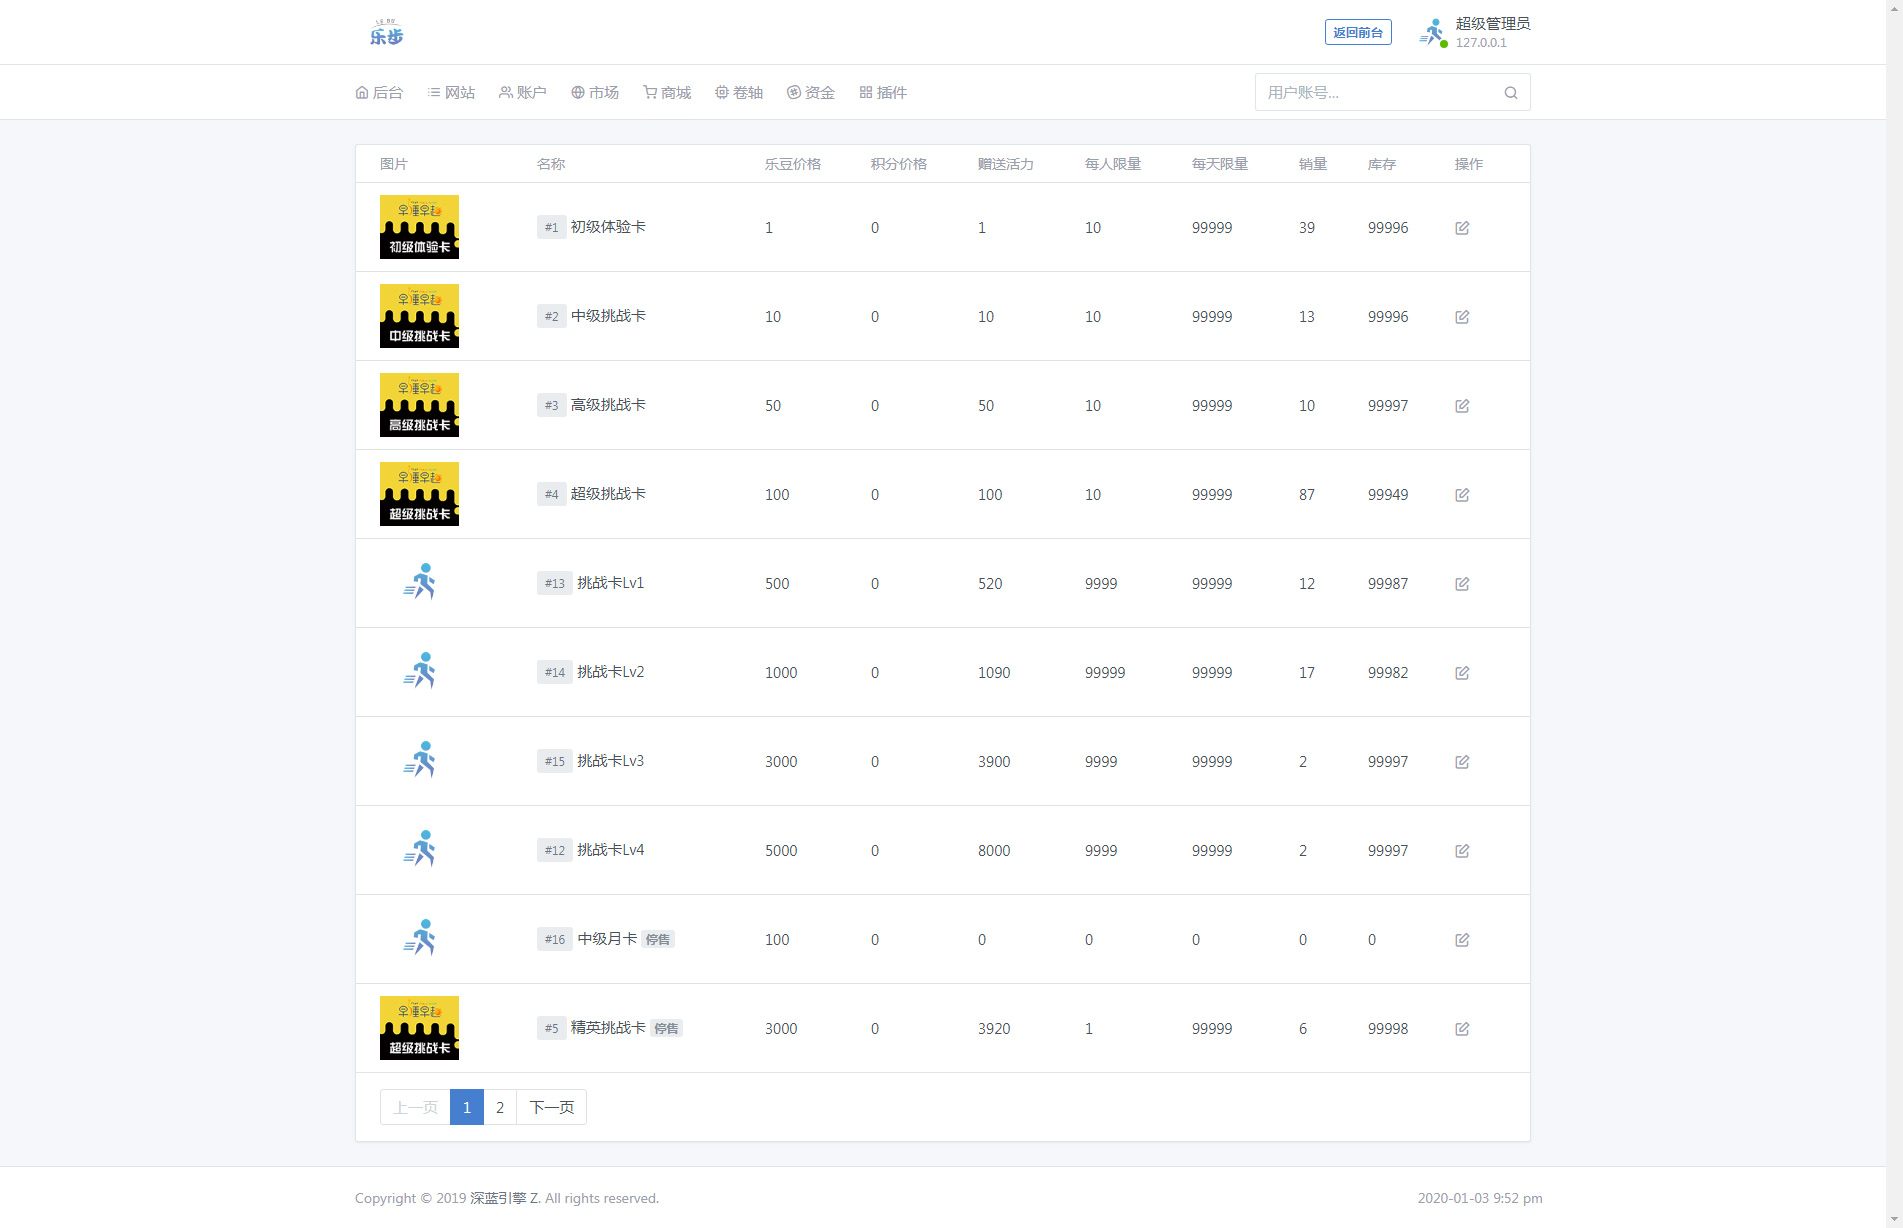Image resolution: width=1903 pixels, height=1228 pixels.
Task: Open the 商城 menu
Action: pyautogui.click(x=667, y=92)
